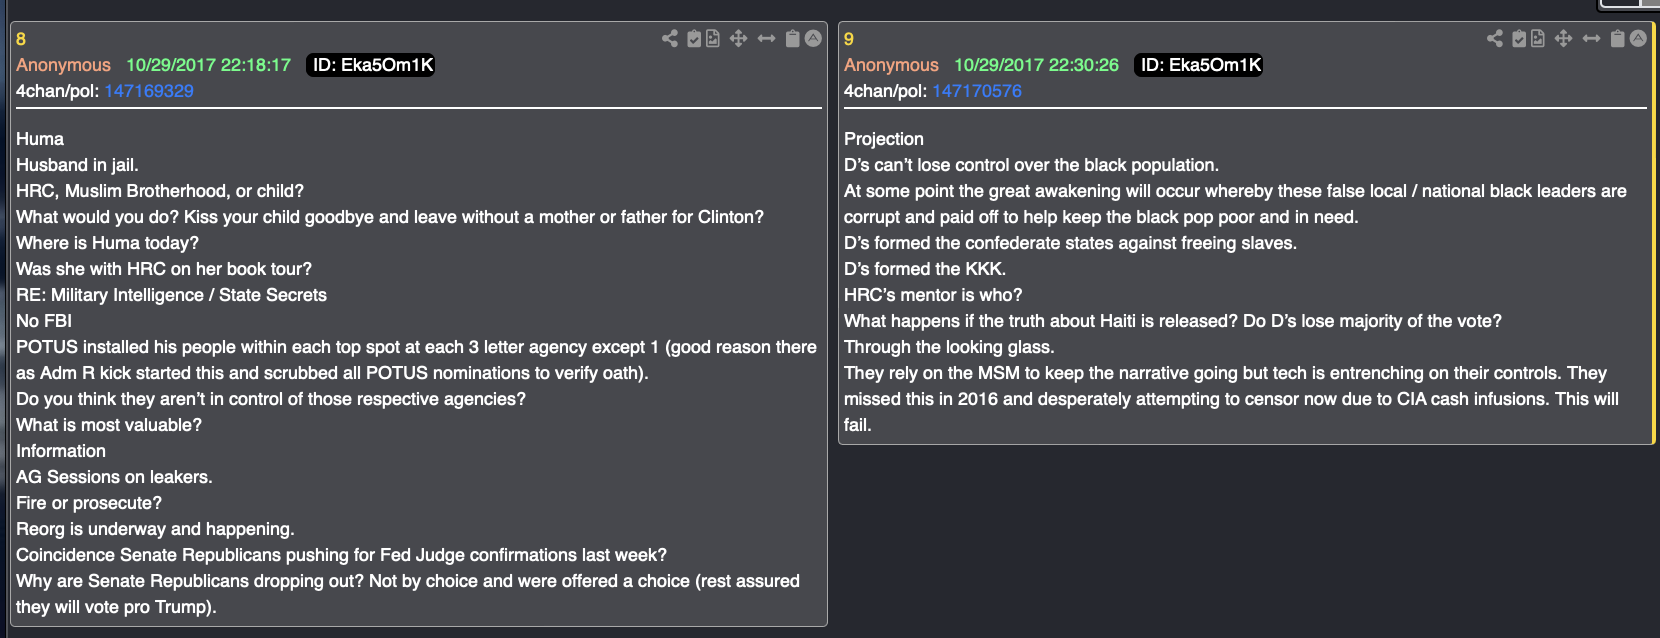The width and height of the screenshot is (1660, 638).
Task: Click share icon on post 8
Action: coord(670,39)
